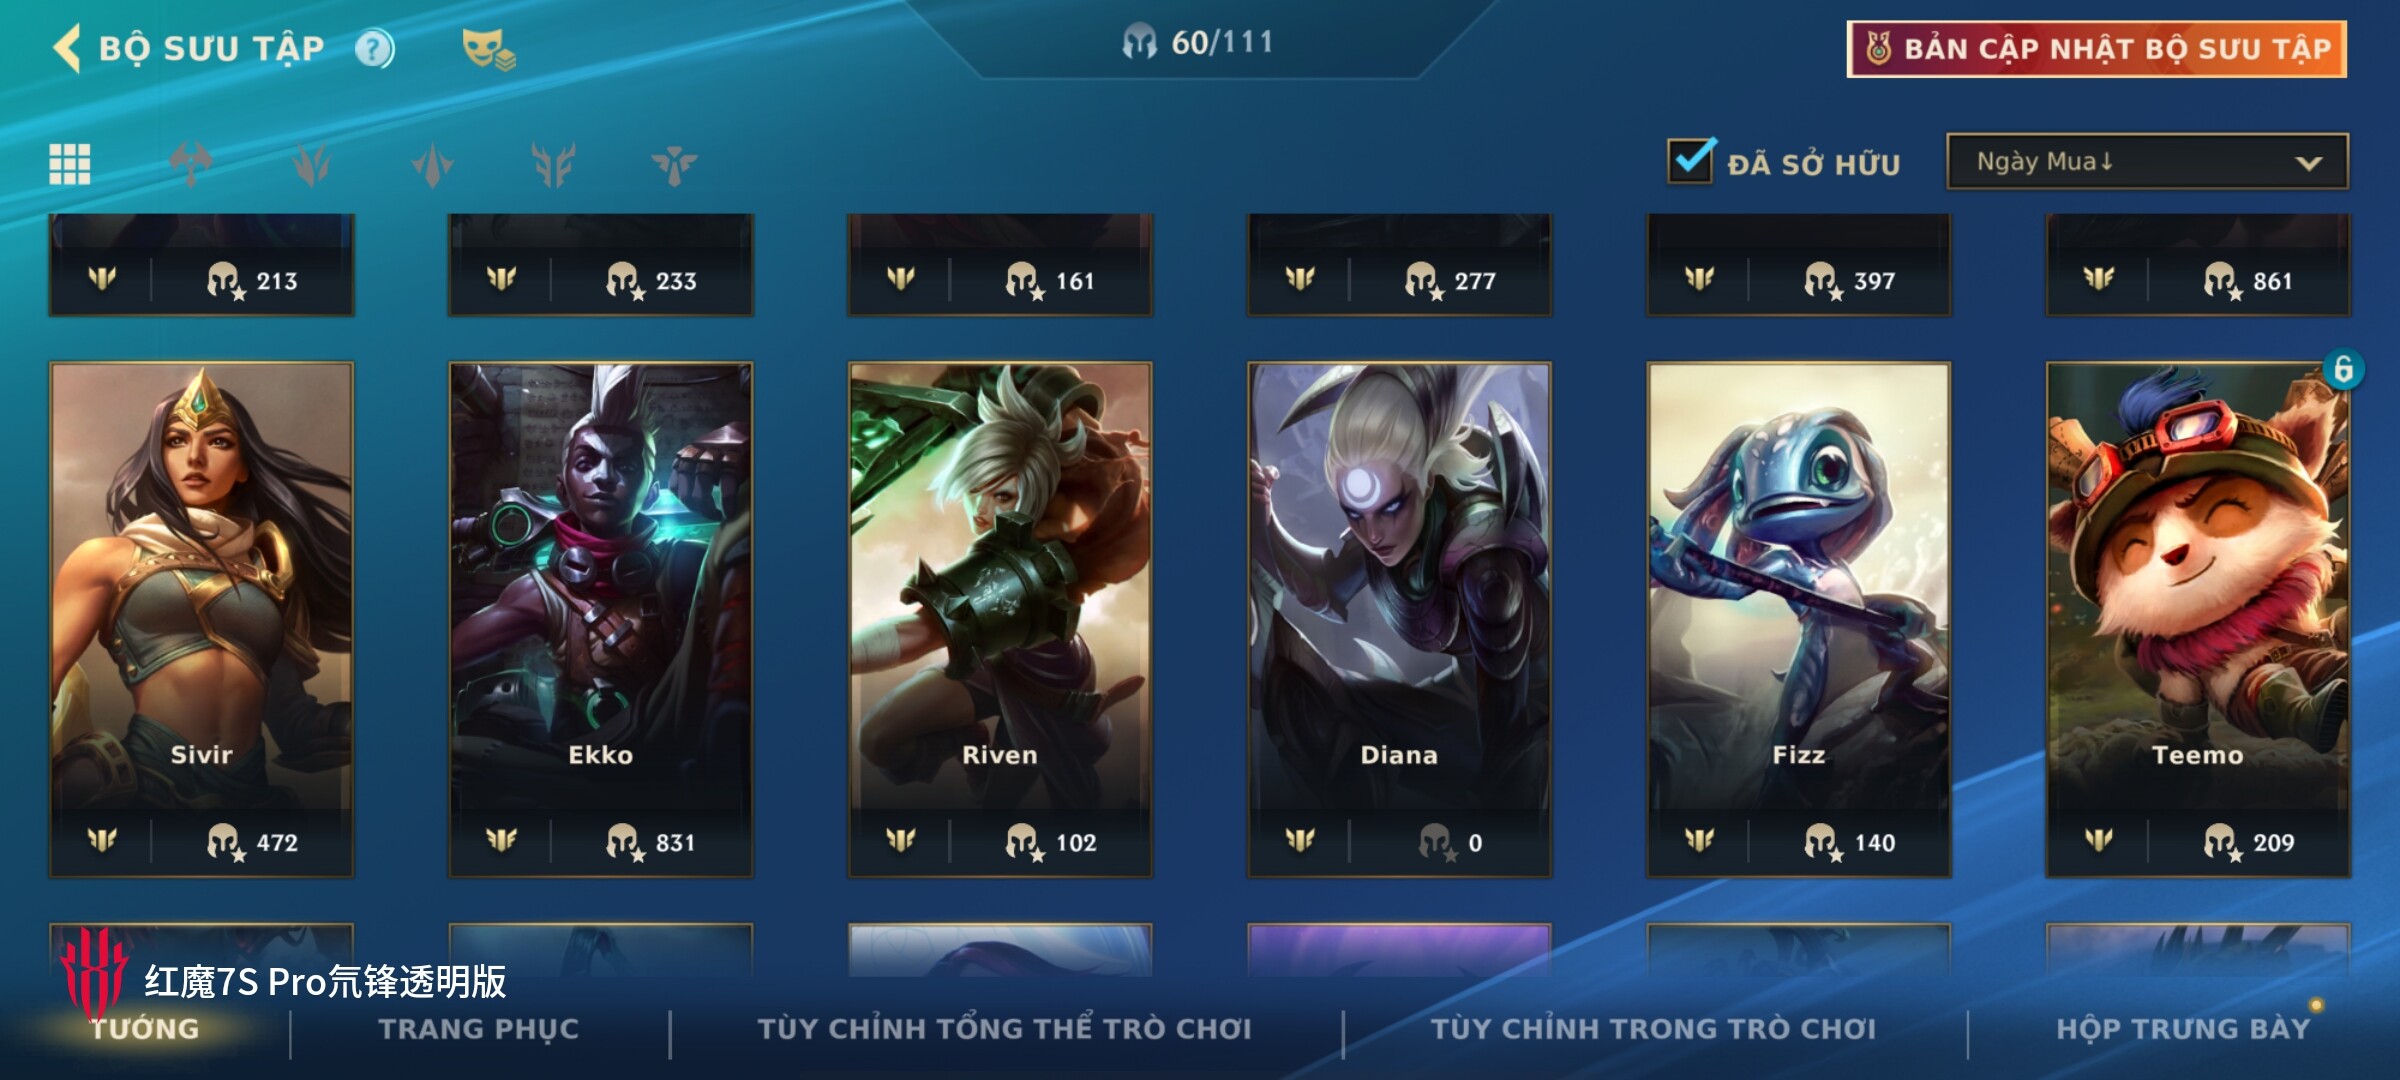
Task: Open Tùy Chỉnh Tổng Thể Trò Chơi tab
Action: point(1005,1029)
